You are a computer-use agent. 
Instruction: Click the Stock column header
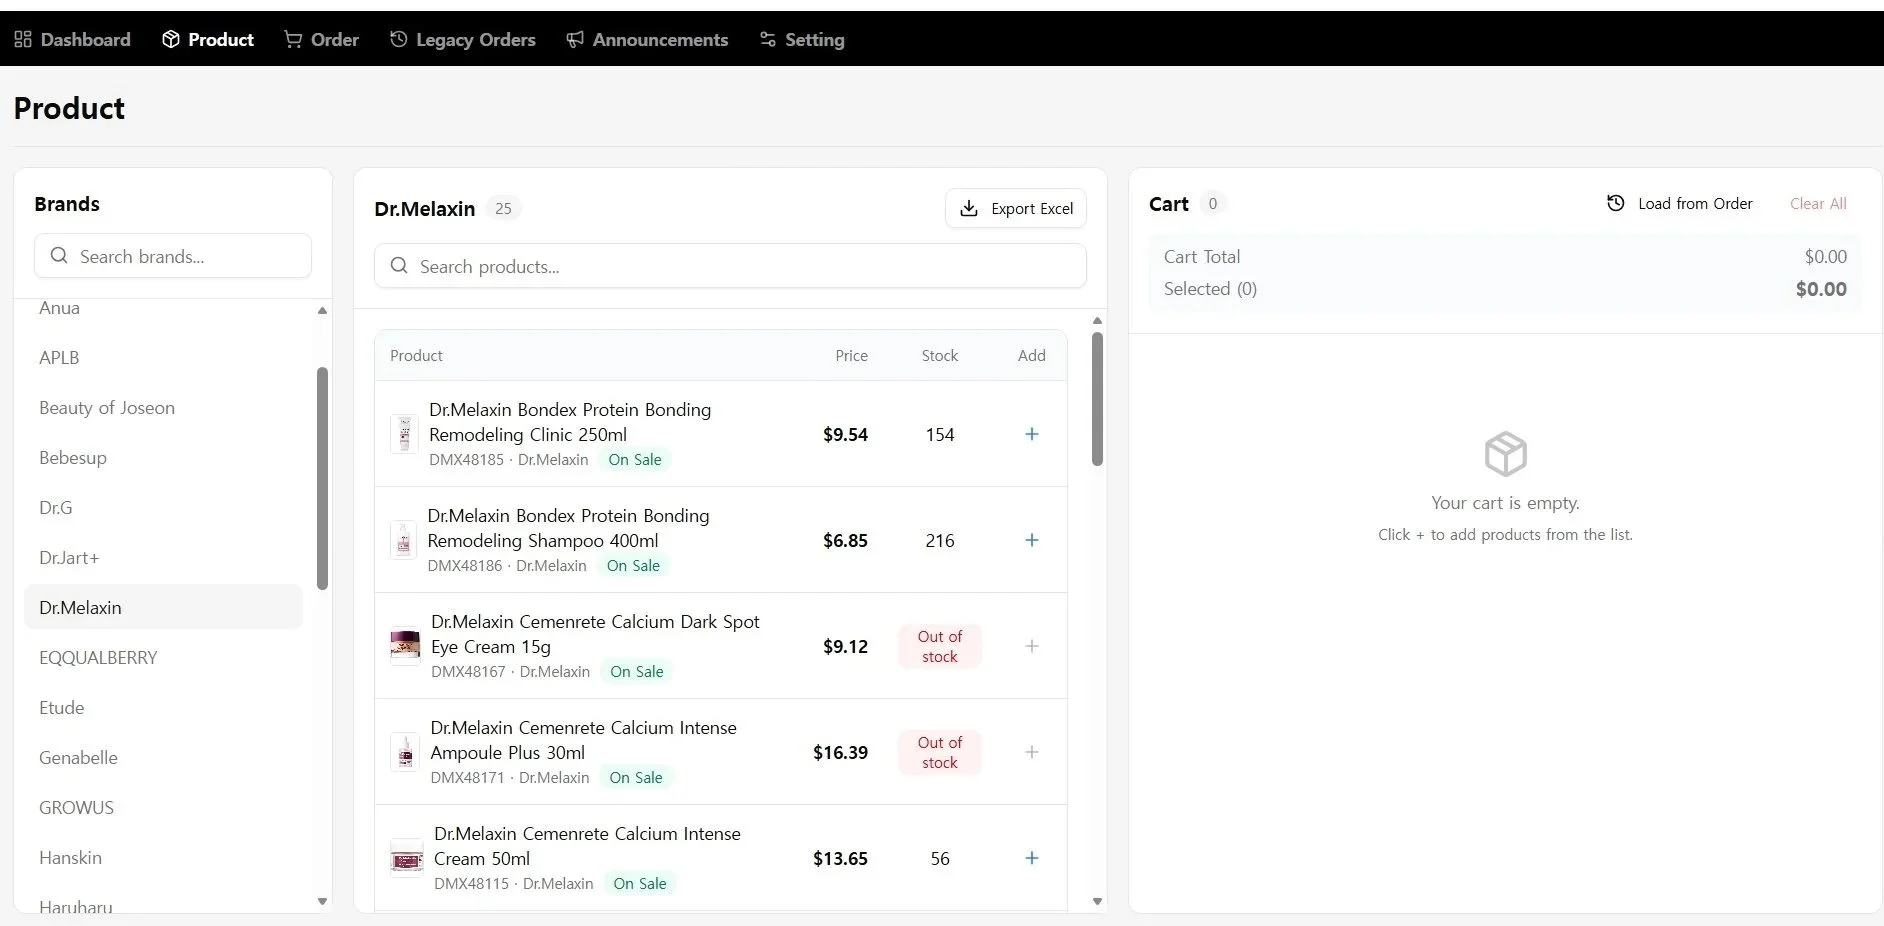[x=939, y=355]
